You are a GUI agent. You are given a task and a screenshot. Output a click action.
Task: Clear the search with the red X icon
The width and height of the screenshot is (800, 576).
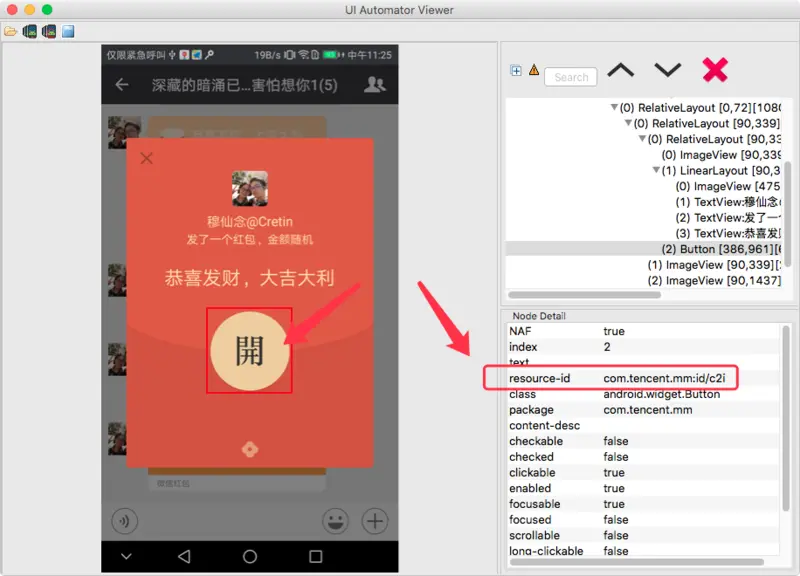click(x=714, y=70)
